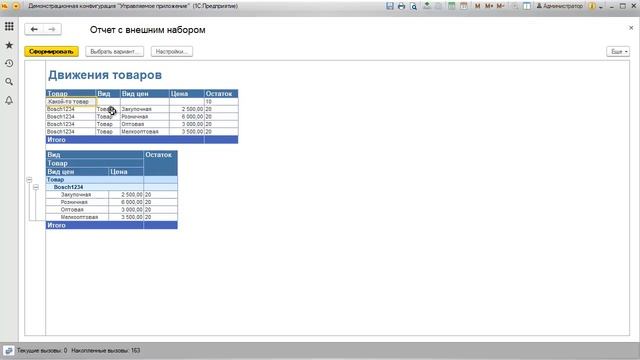Select the Остаток value 10
Viewport: 640px width, 360px height.
pos(221,101)
